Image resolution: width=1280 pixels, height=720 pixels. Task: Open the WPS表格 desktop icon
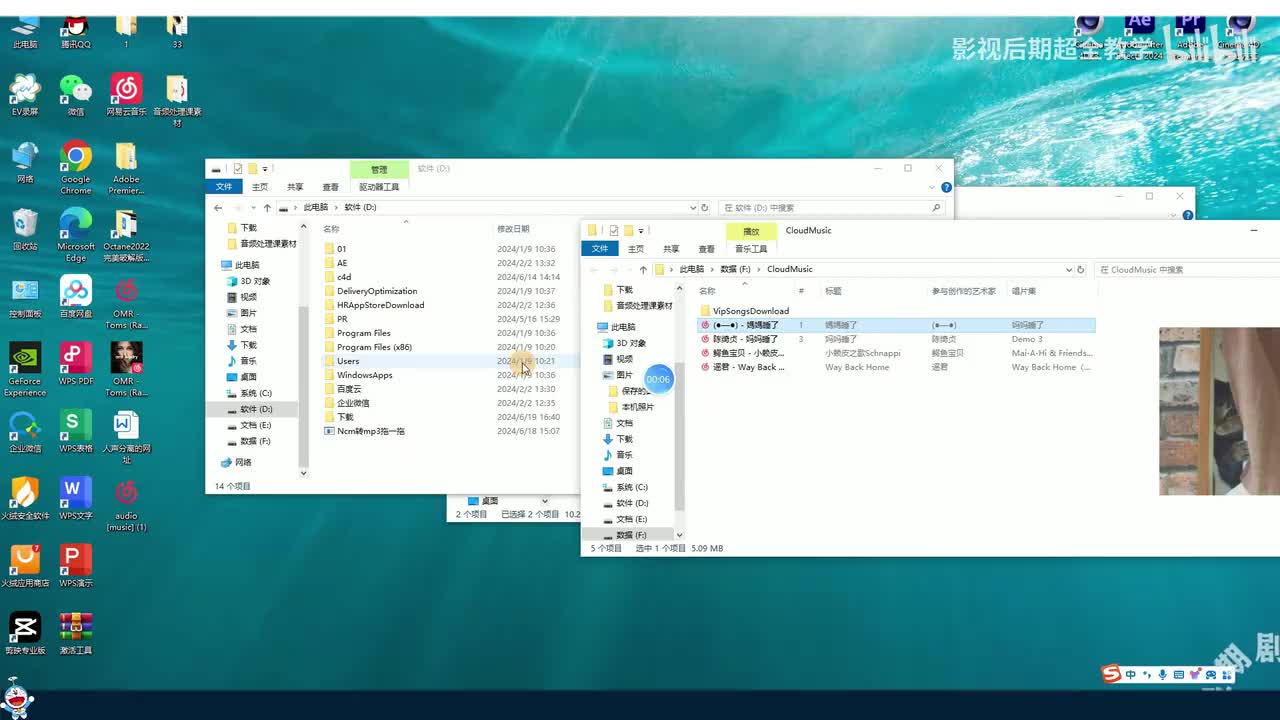pyautogui.click(x=76, y=432)
